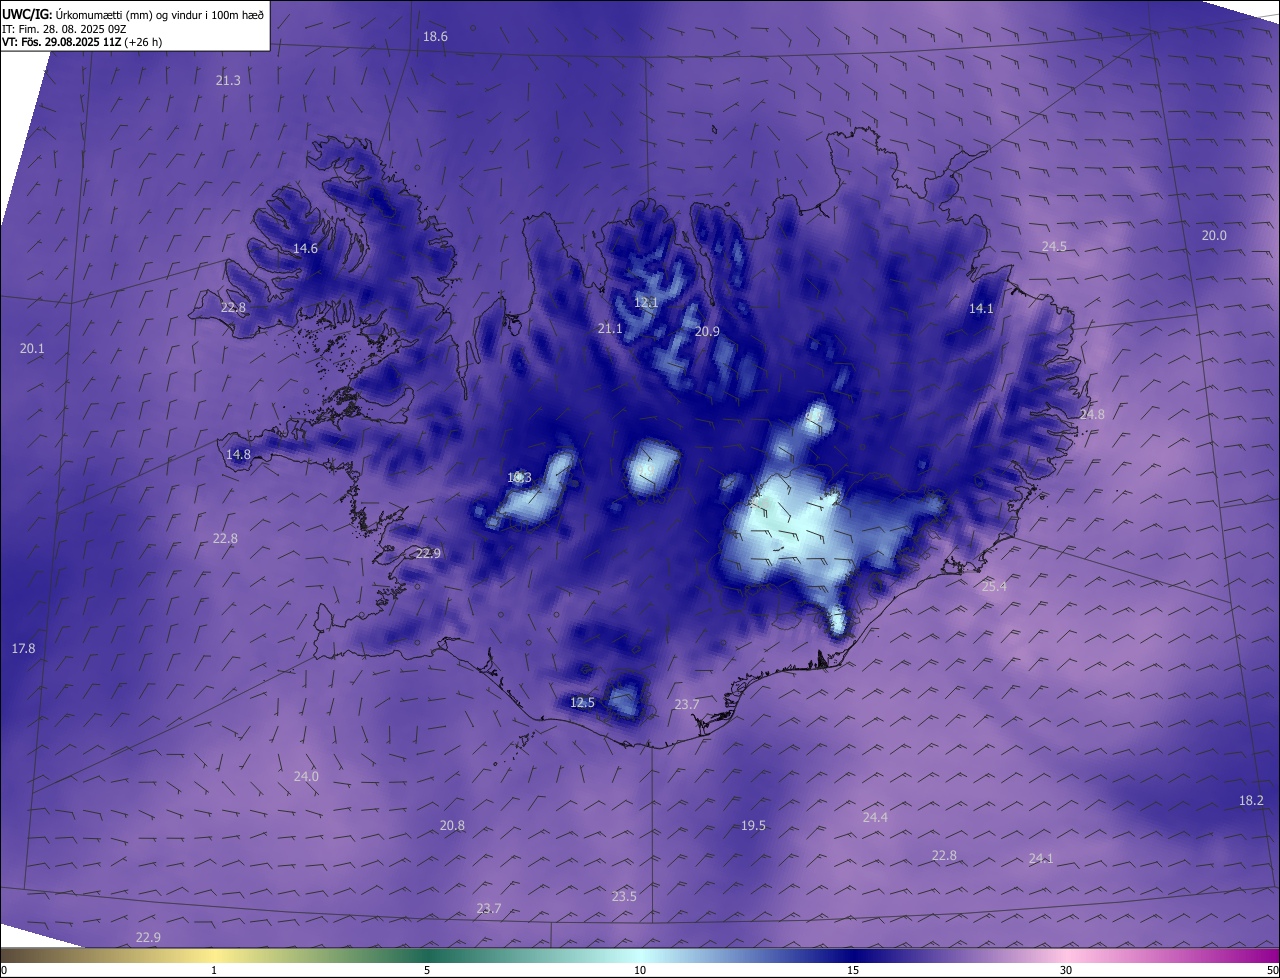Click the 24.5 value label

pos(1054,246)
